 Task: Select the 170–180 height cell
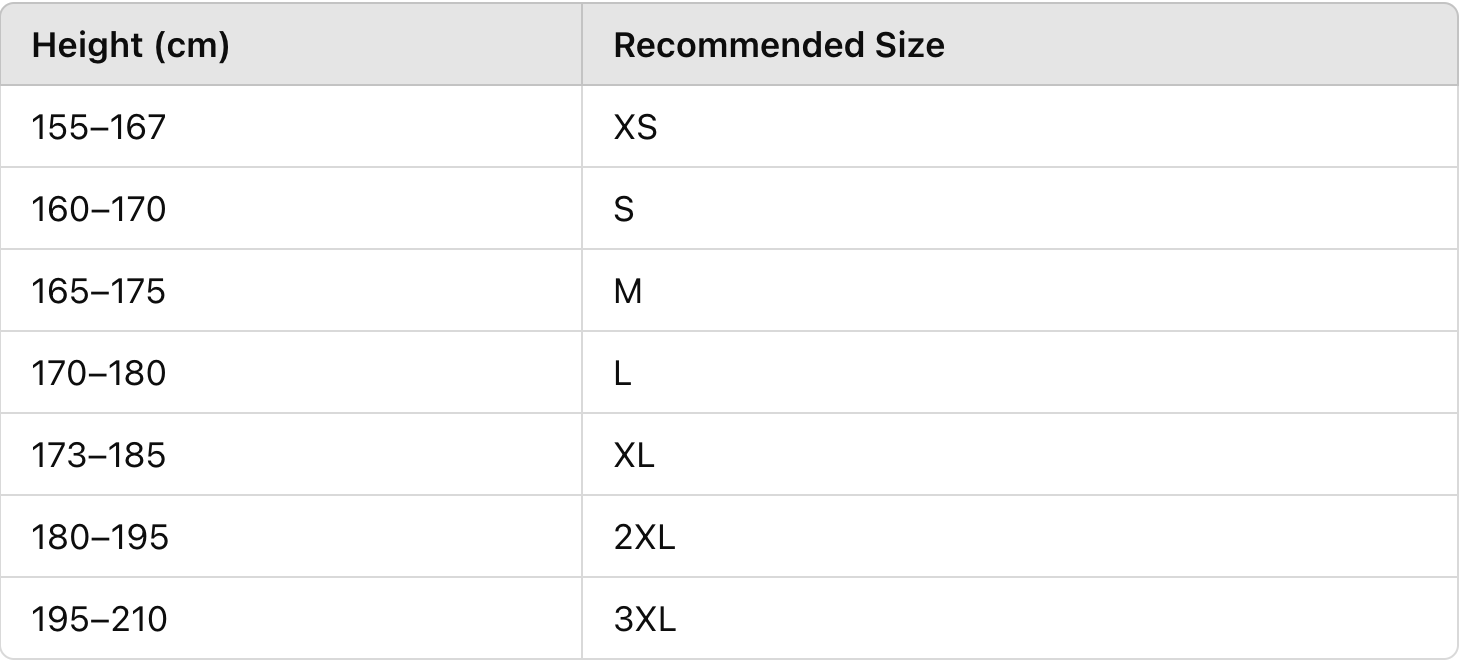pos(98,374)
